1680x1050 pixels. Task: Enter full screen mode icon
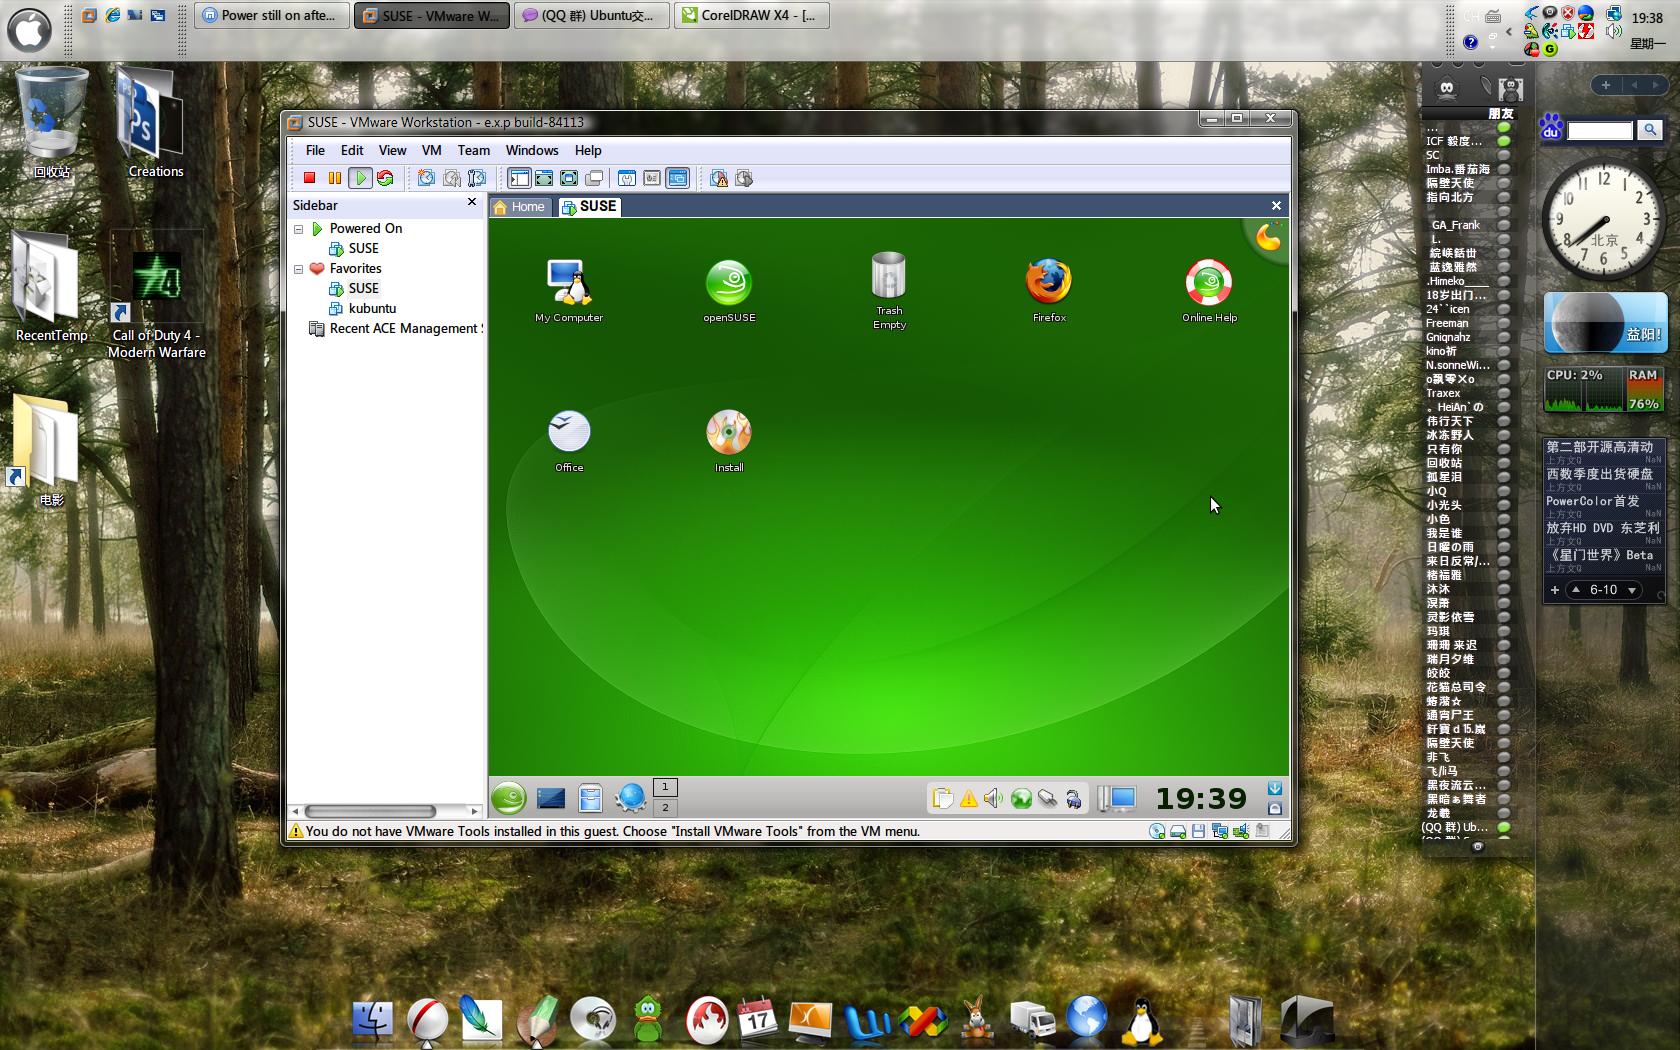point(569,178)
